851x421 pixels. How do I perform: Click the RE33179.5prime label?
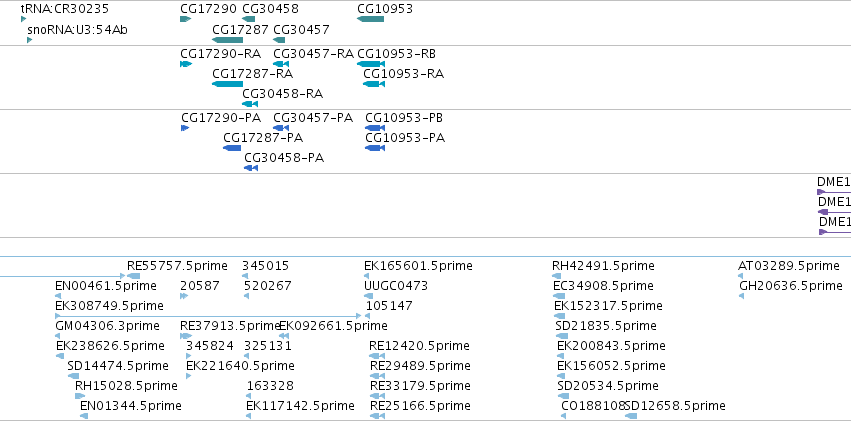coord(420,386)
